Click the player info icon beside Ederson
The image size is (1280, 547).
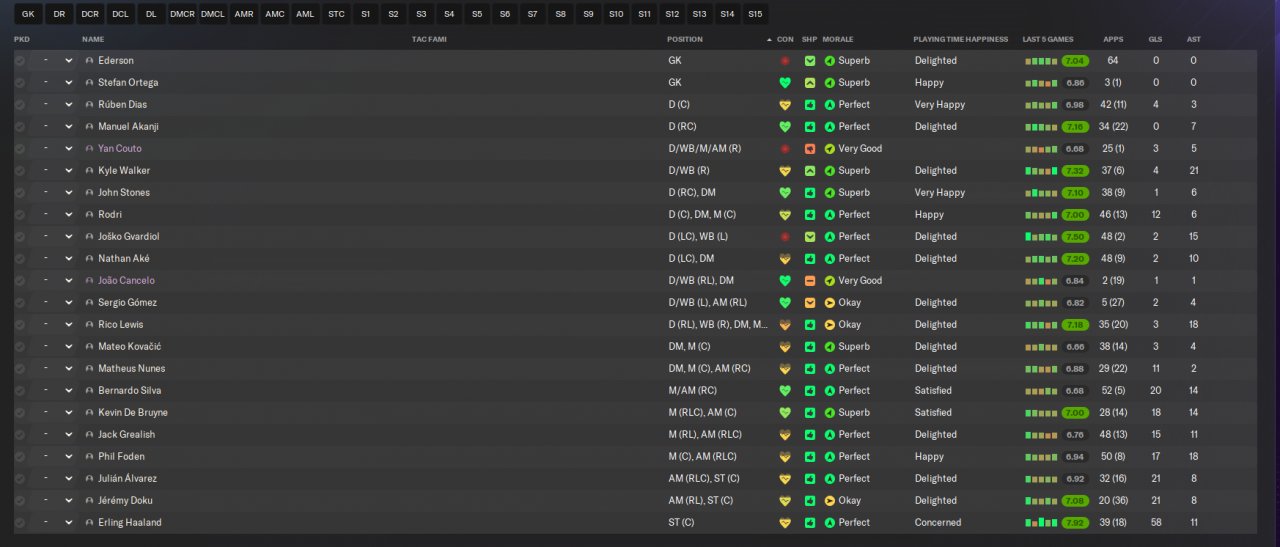[89, 61]
